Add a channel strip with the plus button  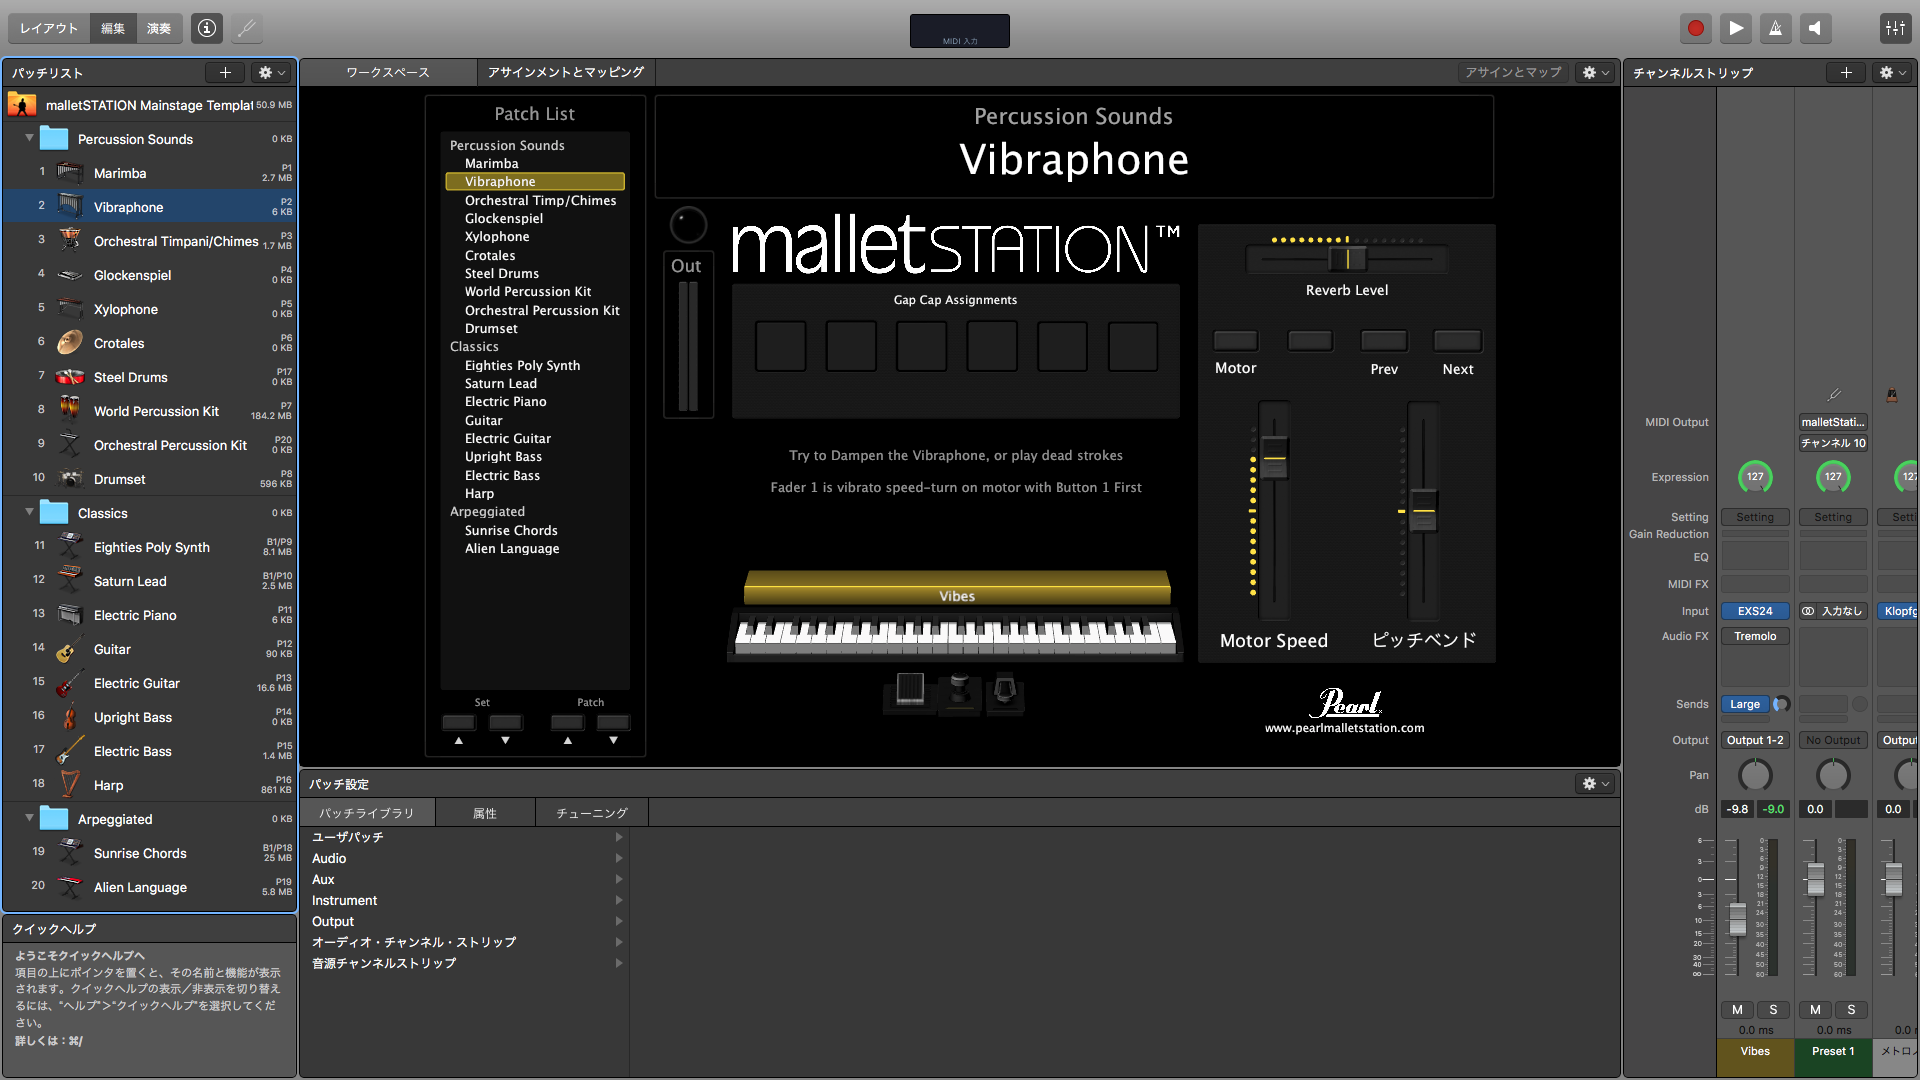point(1846,72)
